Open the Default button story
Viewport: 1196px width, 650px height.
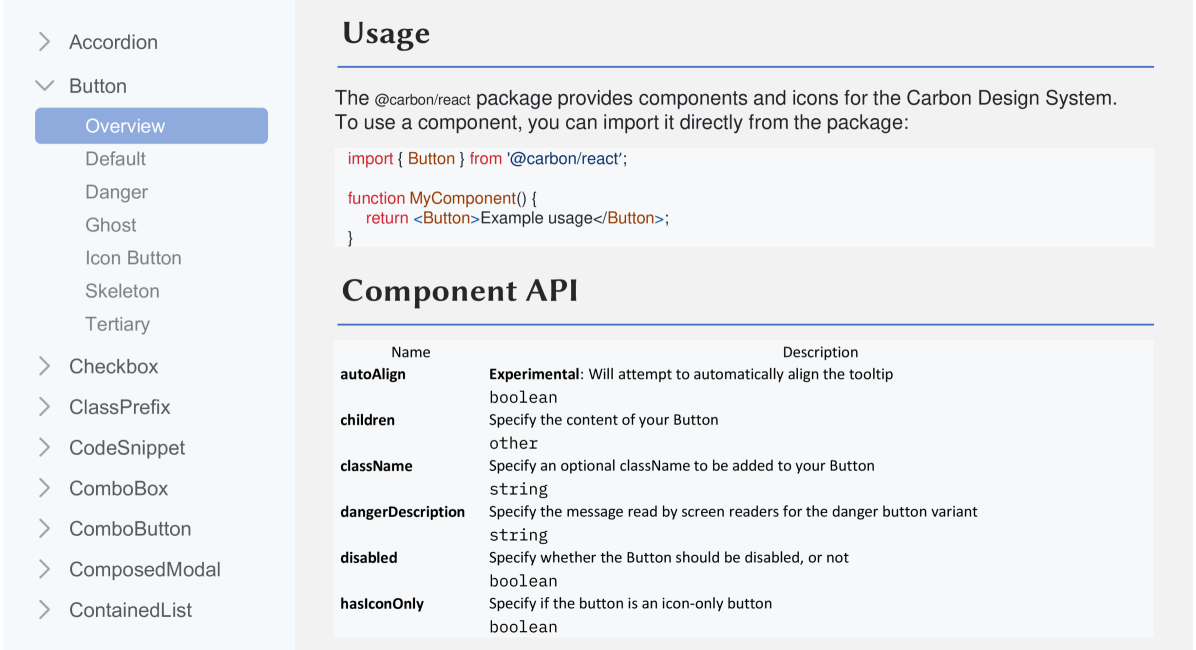115,159
